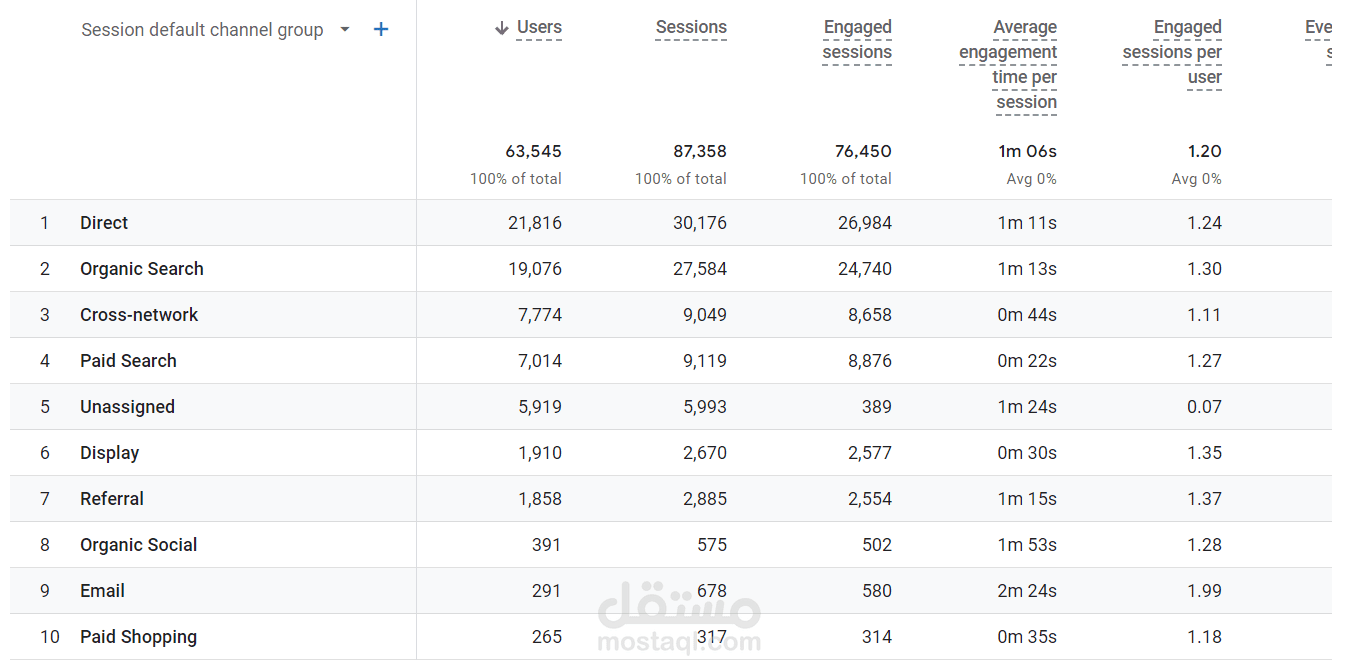The image size is (1359, 669).
Task: Open the Session default channel group dropdown
Action: coord(345,30)
